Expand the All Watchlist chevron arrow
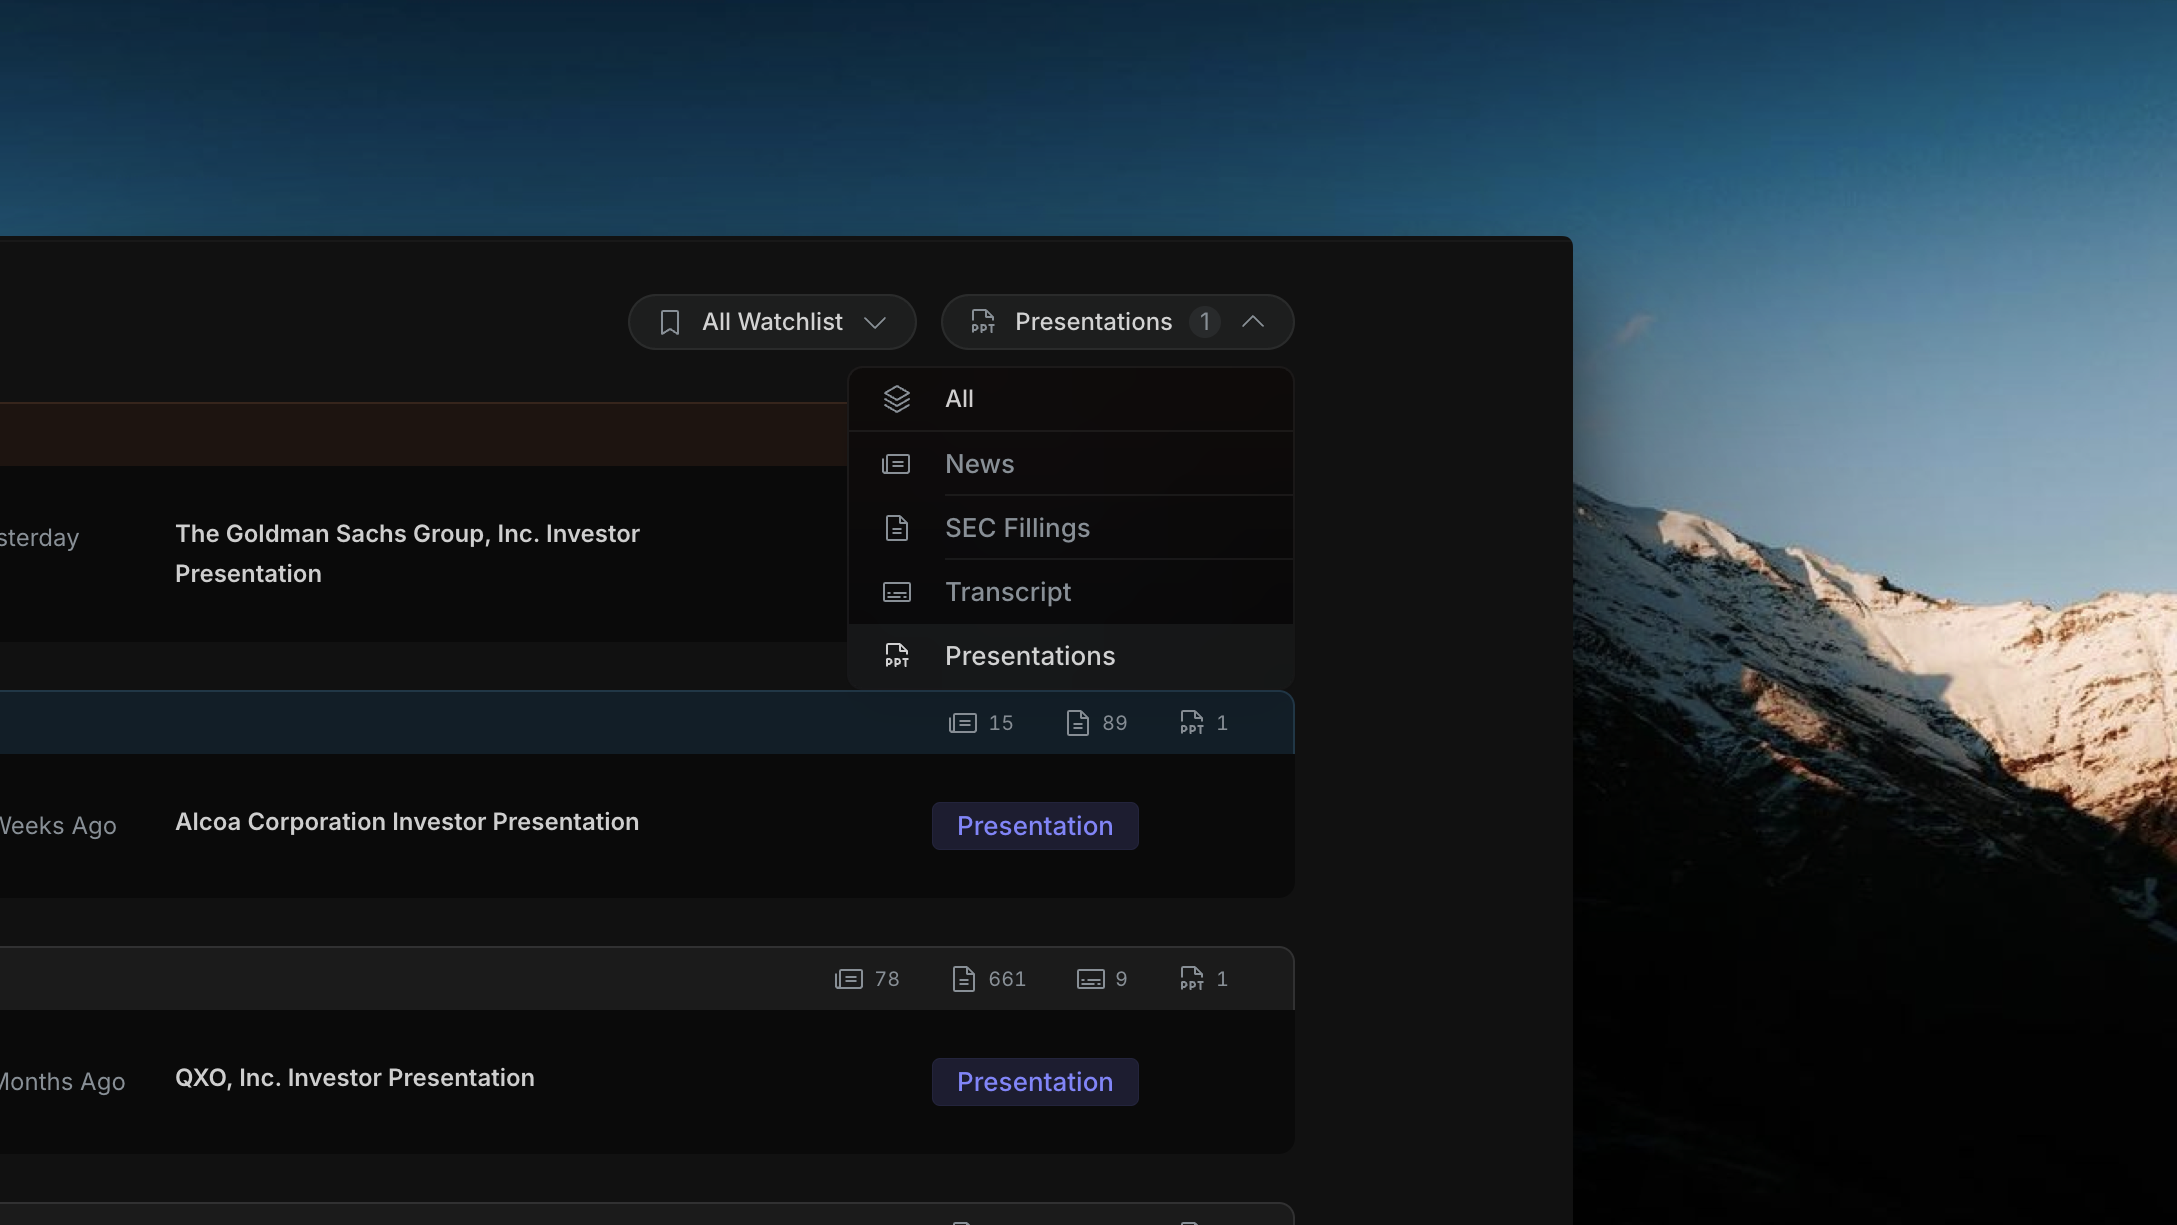 click(875, 322)
